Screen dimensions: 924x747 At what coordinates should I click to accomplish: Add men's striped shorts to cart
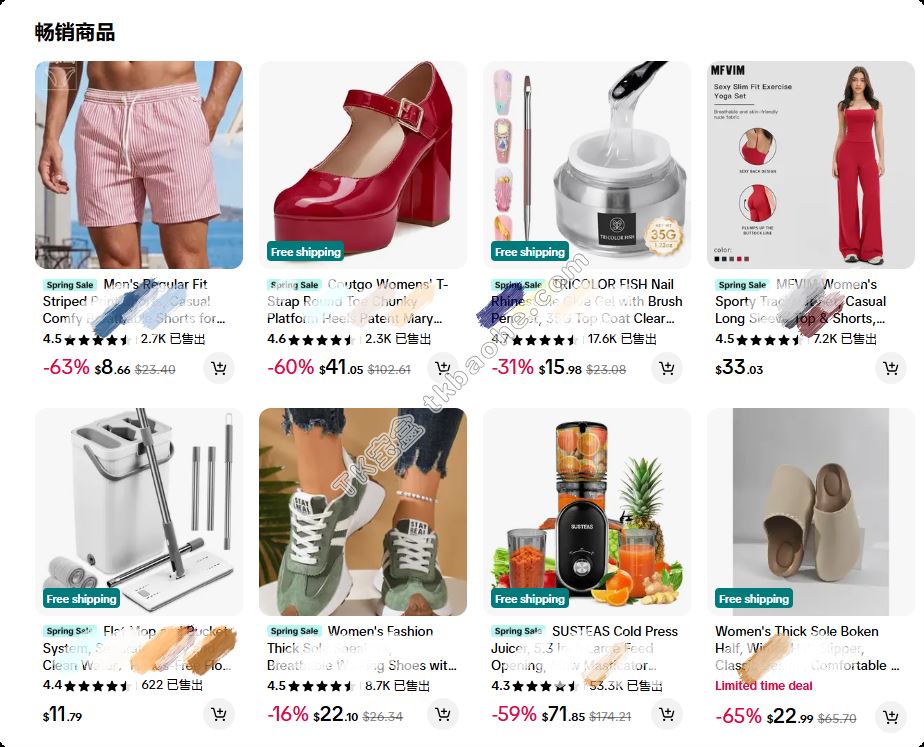(219, 368)
